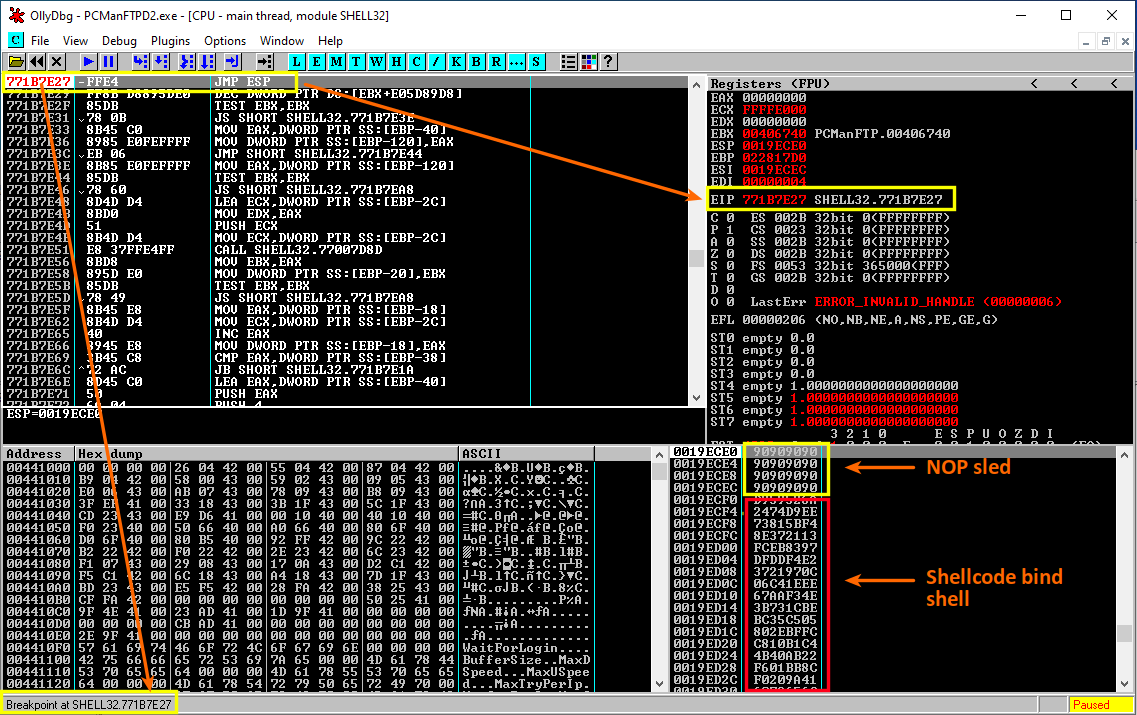Show Handles with the H icon
1137x715 pixels.
point(396,62)
